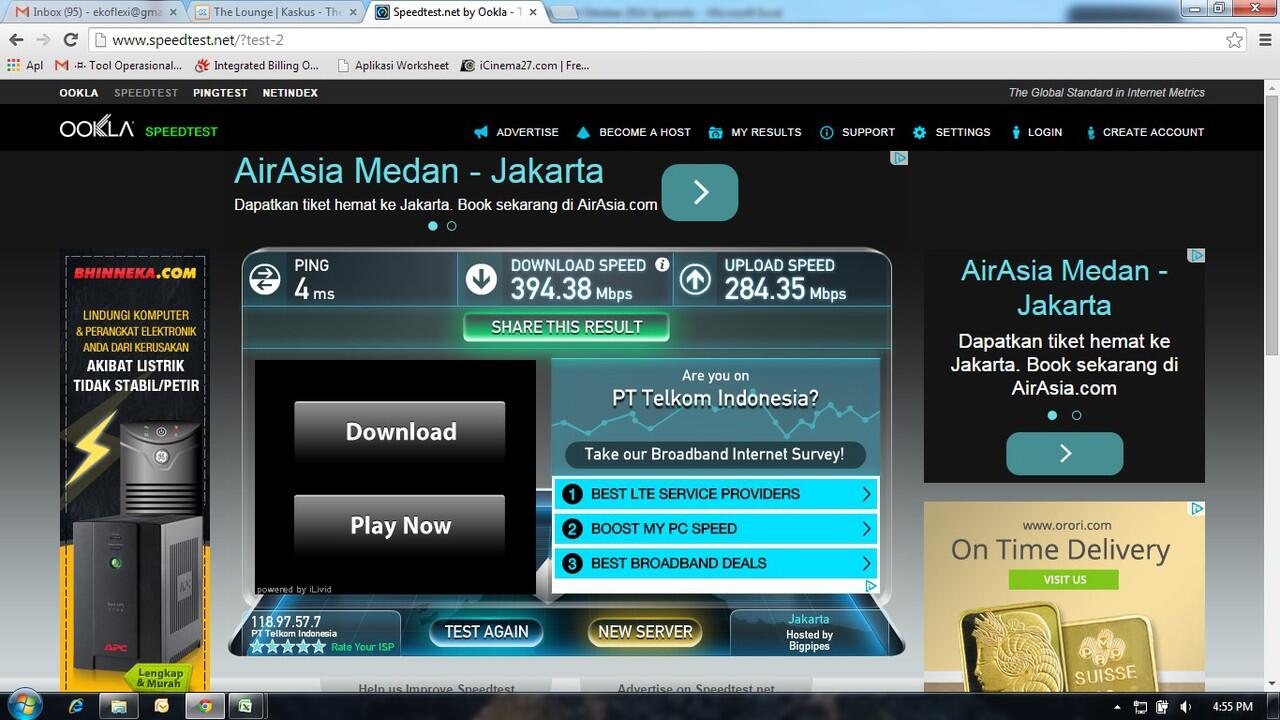Screen dimensions: 1280x720
Task: Select second dot on right AirAsia ad
Action: [1076, 415]
